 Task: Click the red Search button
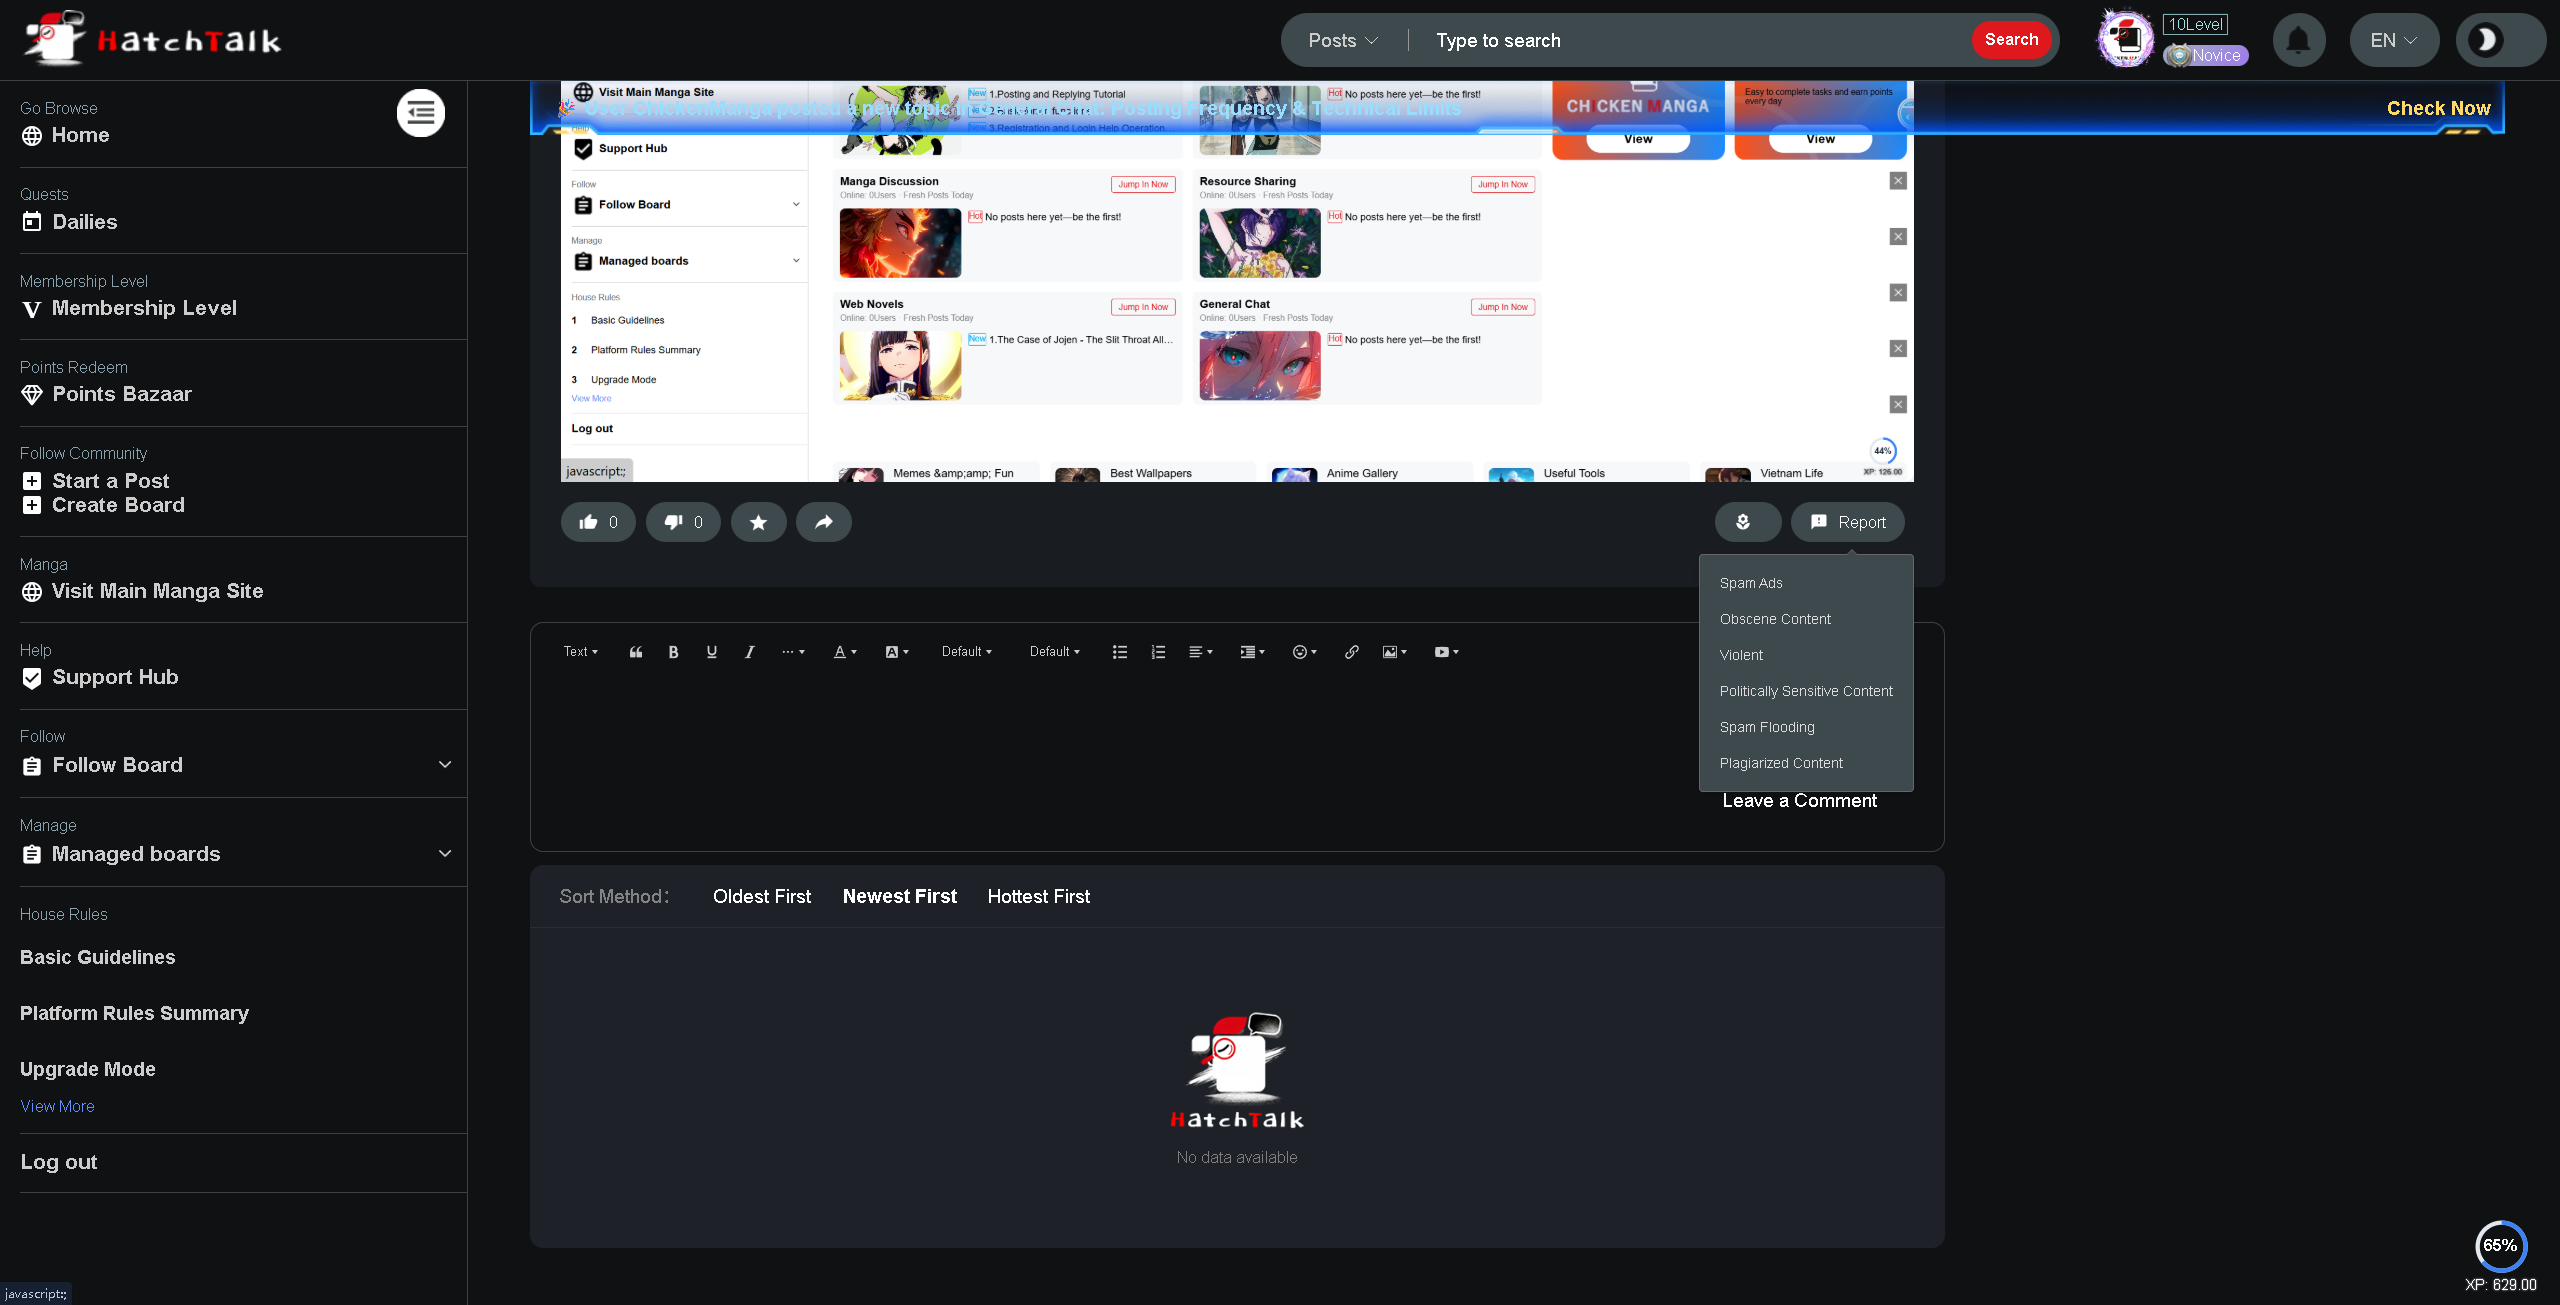[x=2011, y=40]
